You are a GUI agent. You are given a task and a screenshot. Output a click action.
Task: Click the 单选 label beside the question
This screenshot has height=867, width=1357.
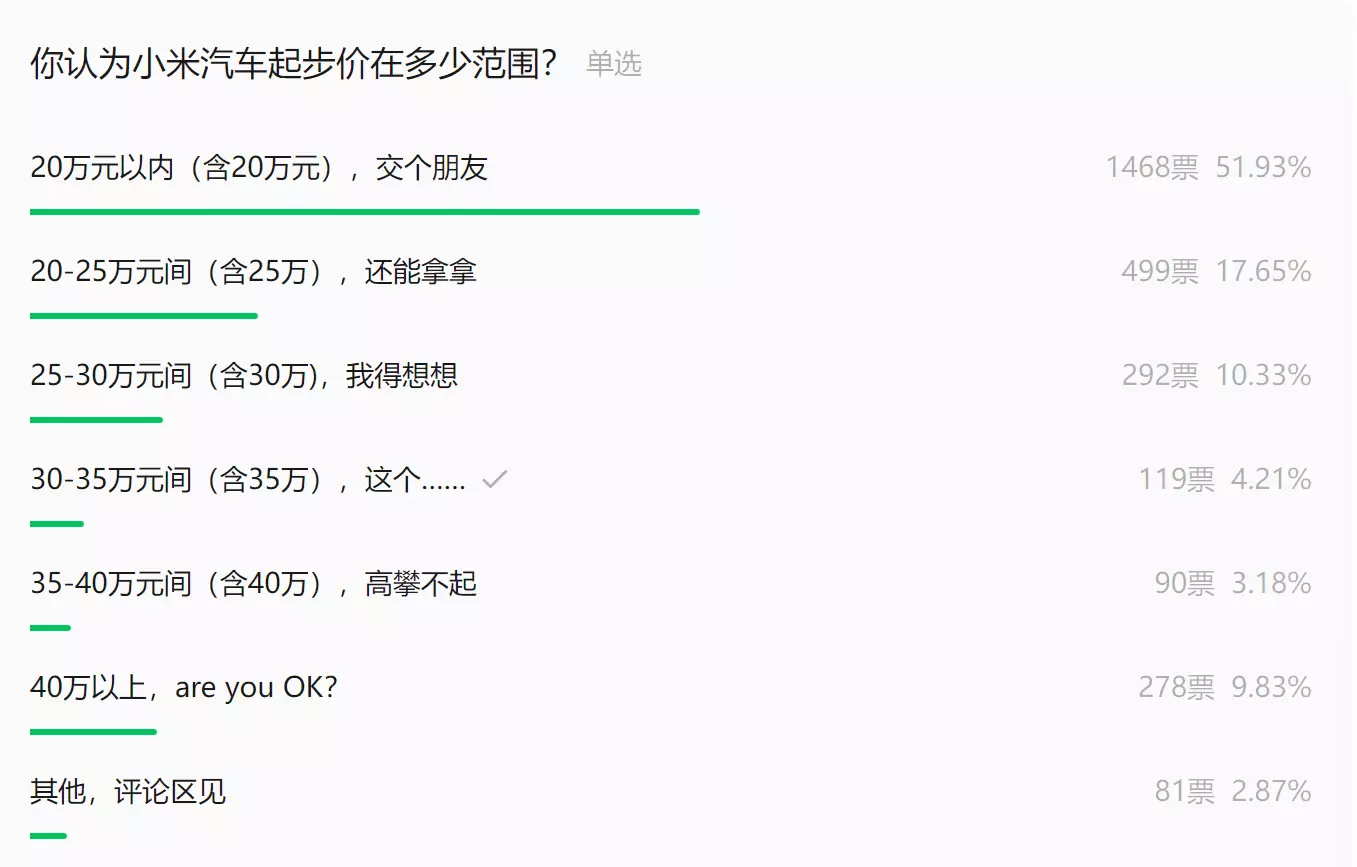click(614, 65)
